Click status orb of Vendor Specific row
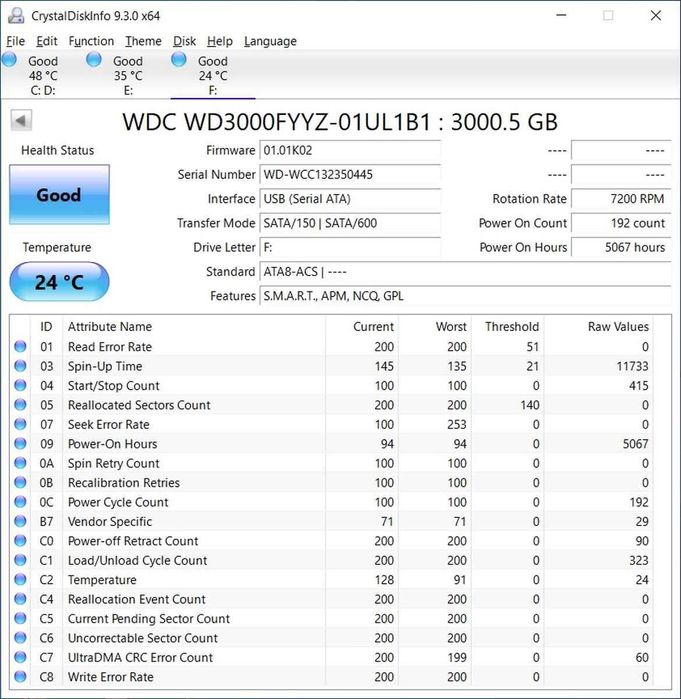The width and height of the screenshot is (681, 699). tap(20, 521)
